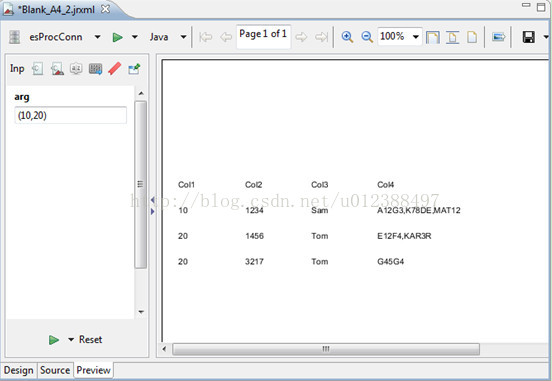Screen dimensions: 552x381
Task: Open the esProcConn data adapter dropdown
Action: pyautogui.click(x=98, y=37)
